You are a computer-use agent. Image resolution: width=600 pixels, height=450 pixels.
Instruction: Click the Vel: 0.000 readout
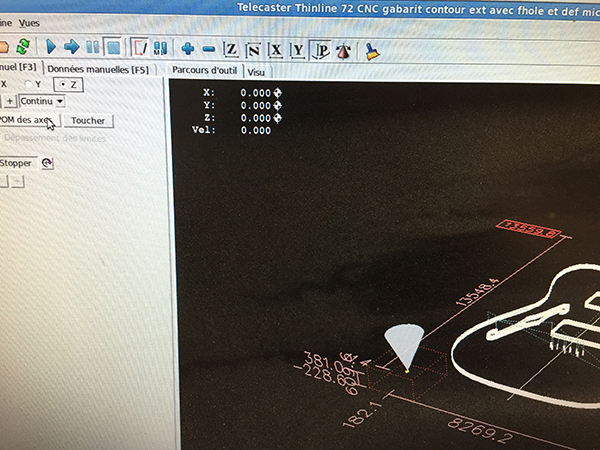click(x=232, y=130)
